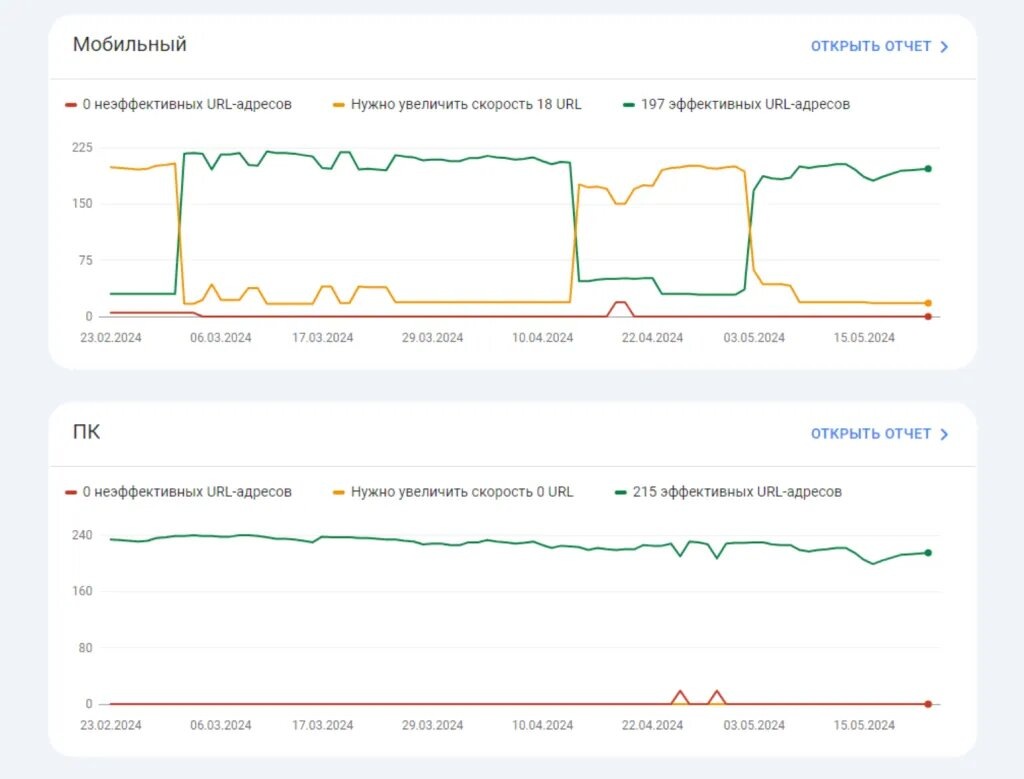This screenshot has width=1024, height=779.
Task: Click orange endpoint dot on Мобильный chart
Action: click(928, 303)
